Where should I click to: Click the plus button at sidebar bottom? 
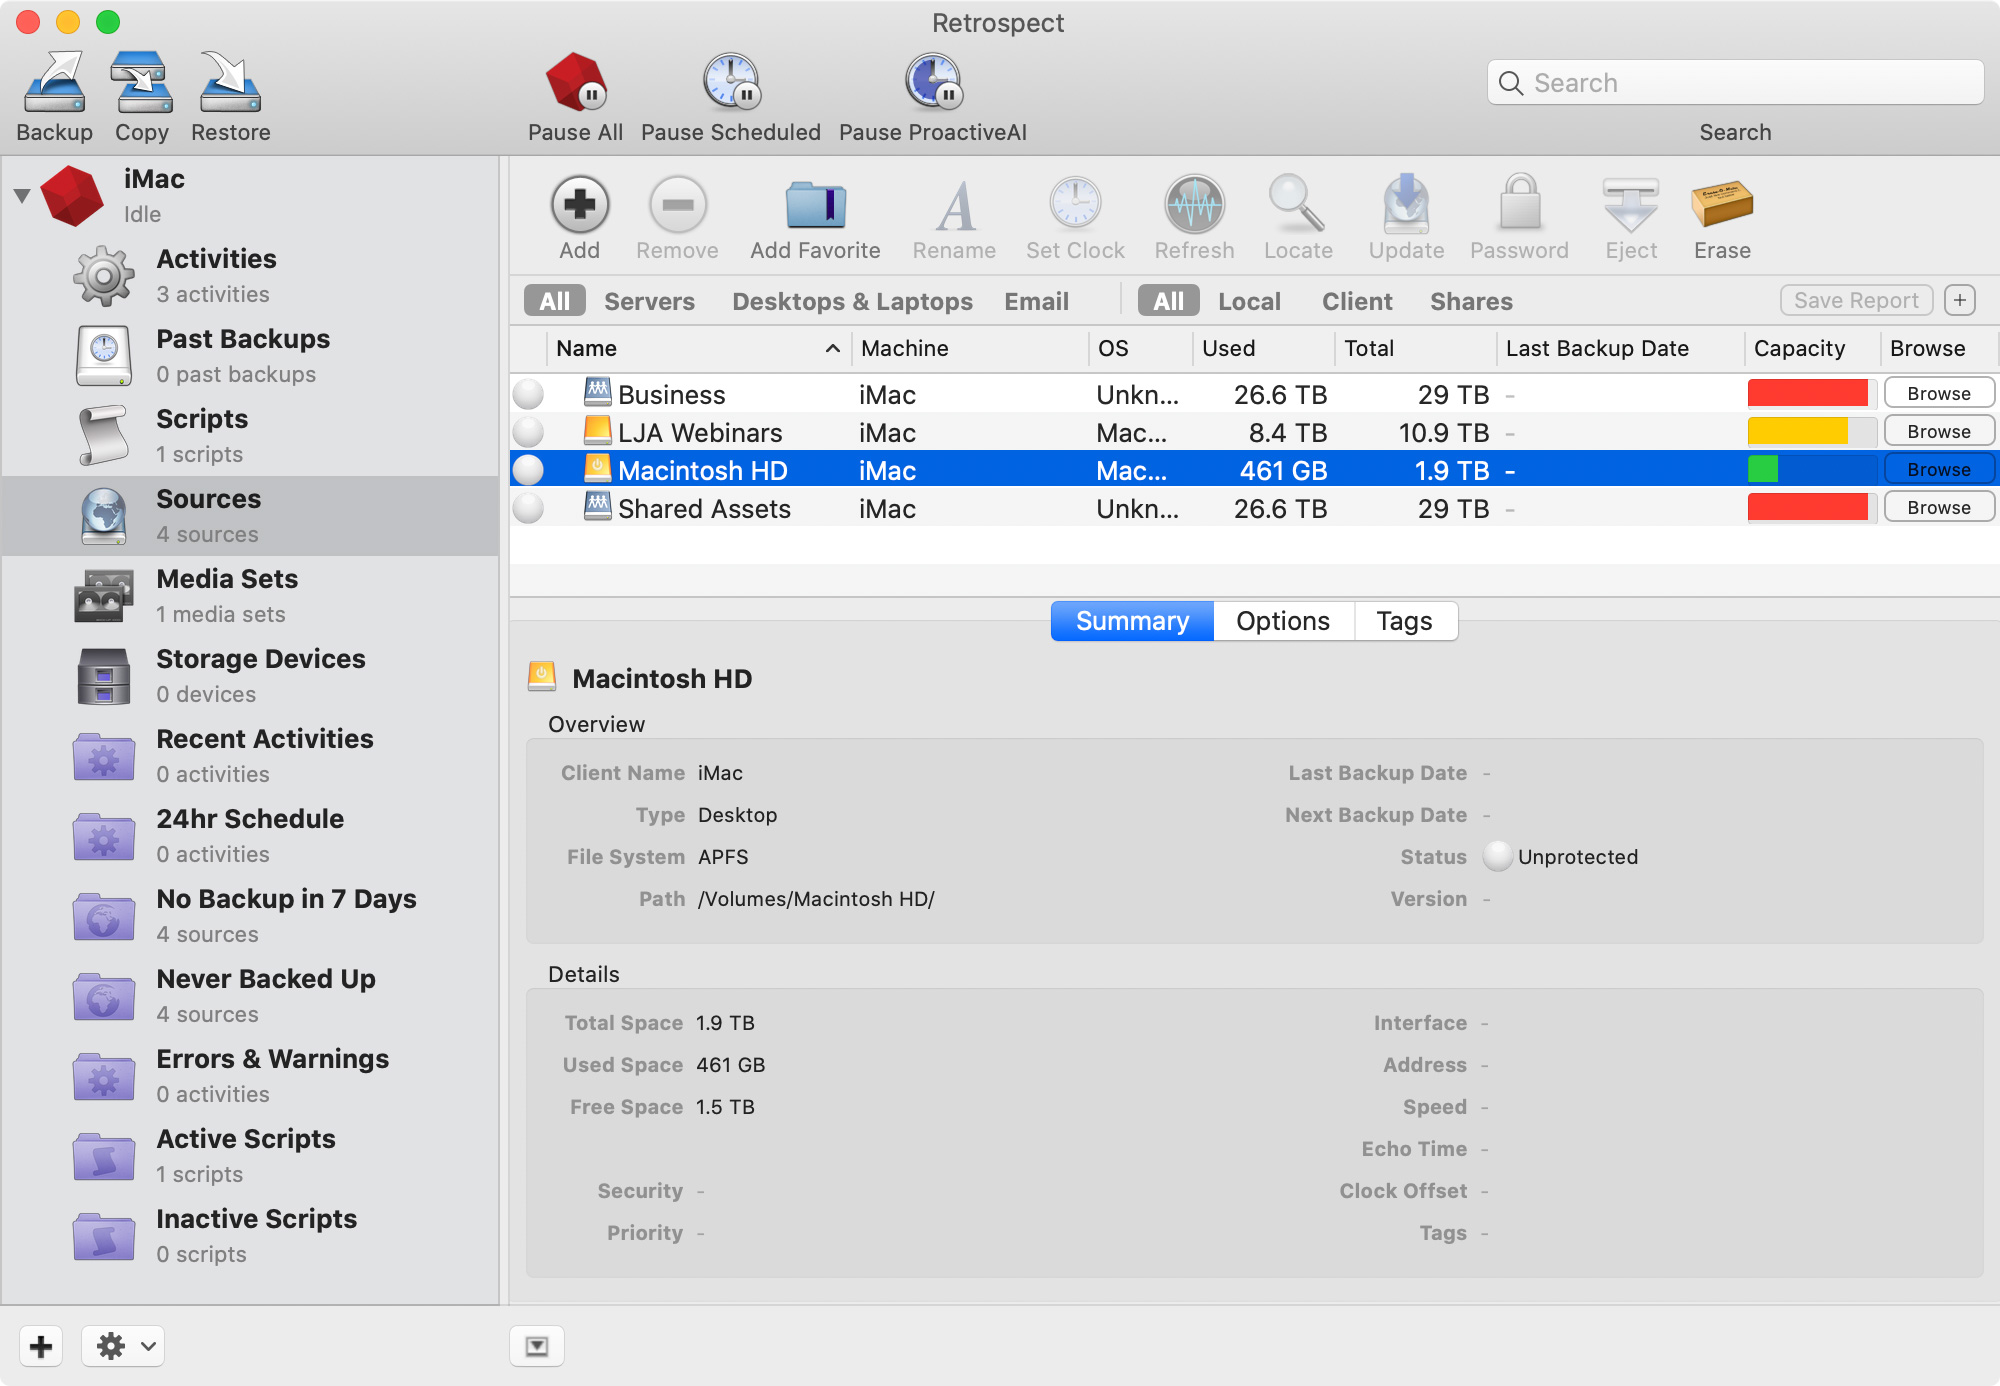41,1346
